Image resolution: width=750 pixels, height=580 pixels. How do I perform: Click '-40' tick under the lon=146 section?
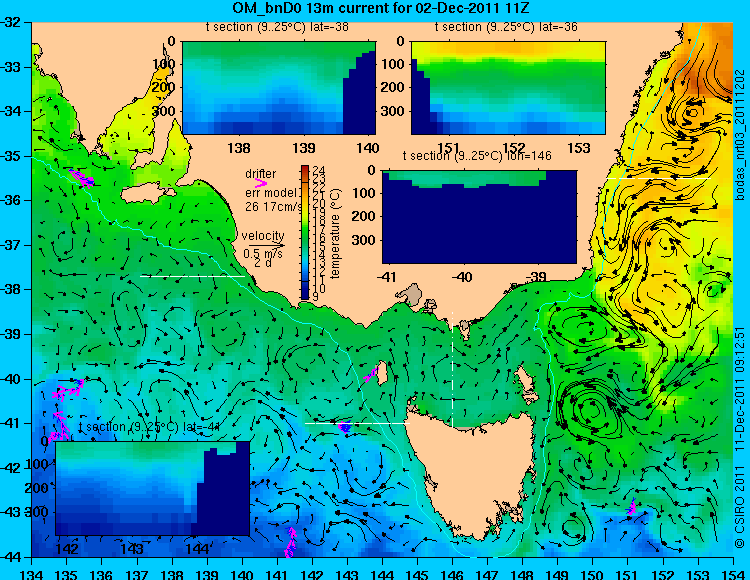pyautogui.click(x=463, y=277)
